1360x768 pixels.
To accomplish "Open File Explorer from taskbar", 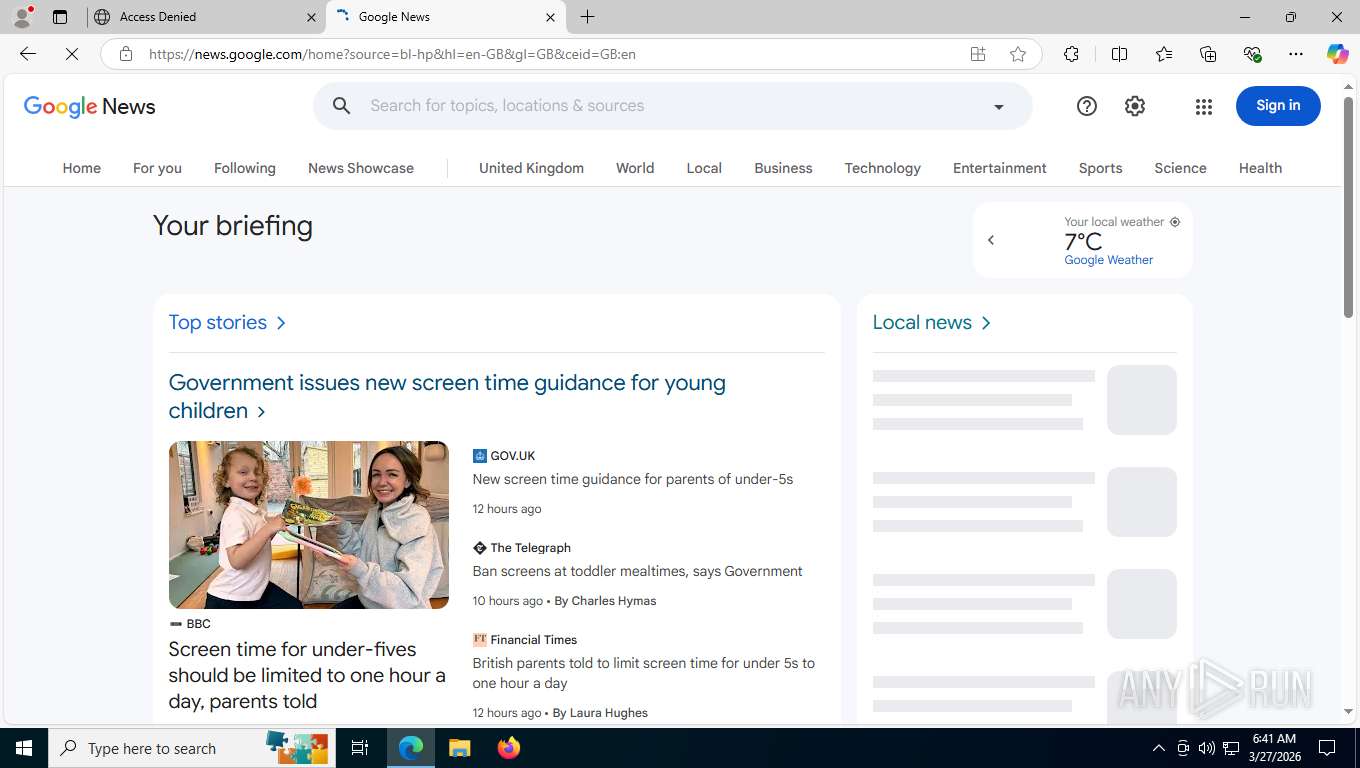I will pyautogui.click(x=459, y=748).
